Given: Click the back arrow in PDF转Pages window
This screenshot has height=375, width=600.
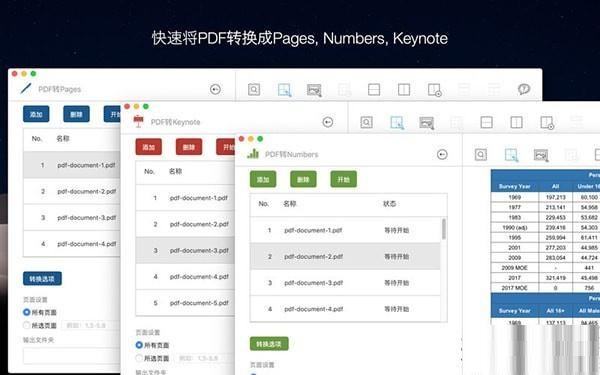Looking at the screenshot, I should (215, 90).
